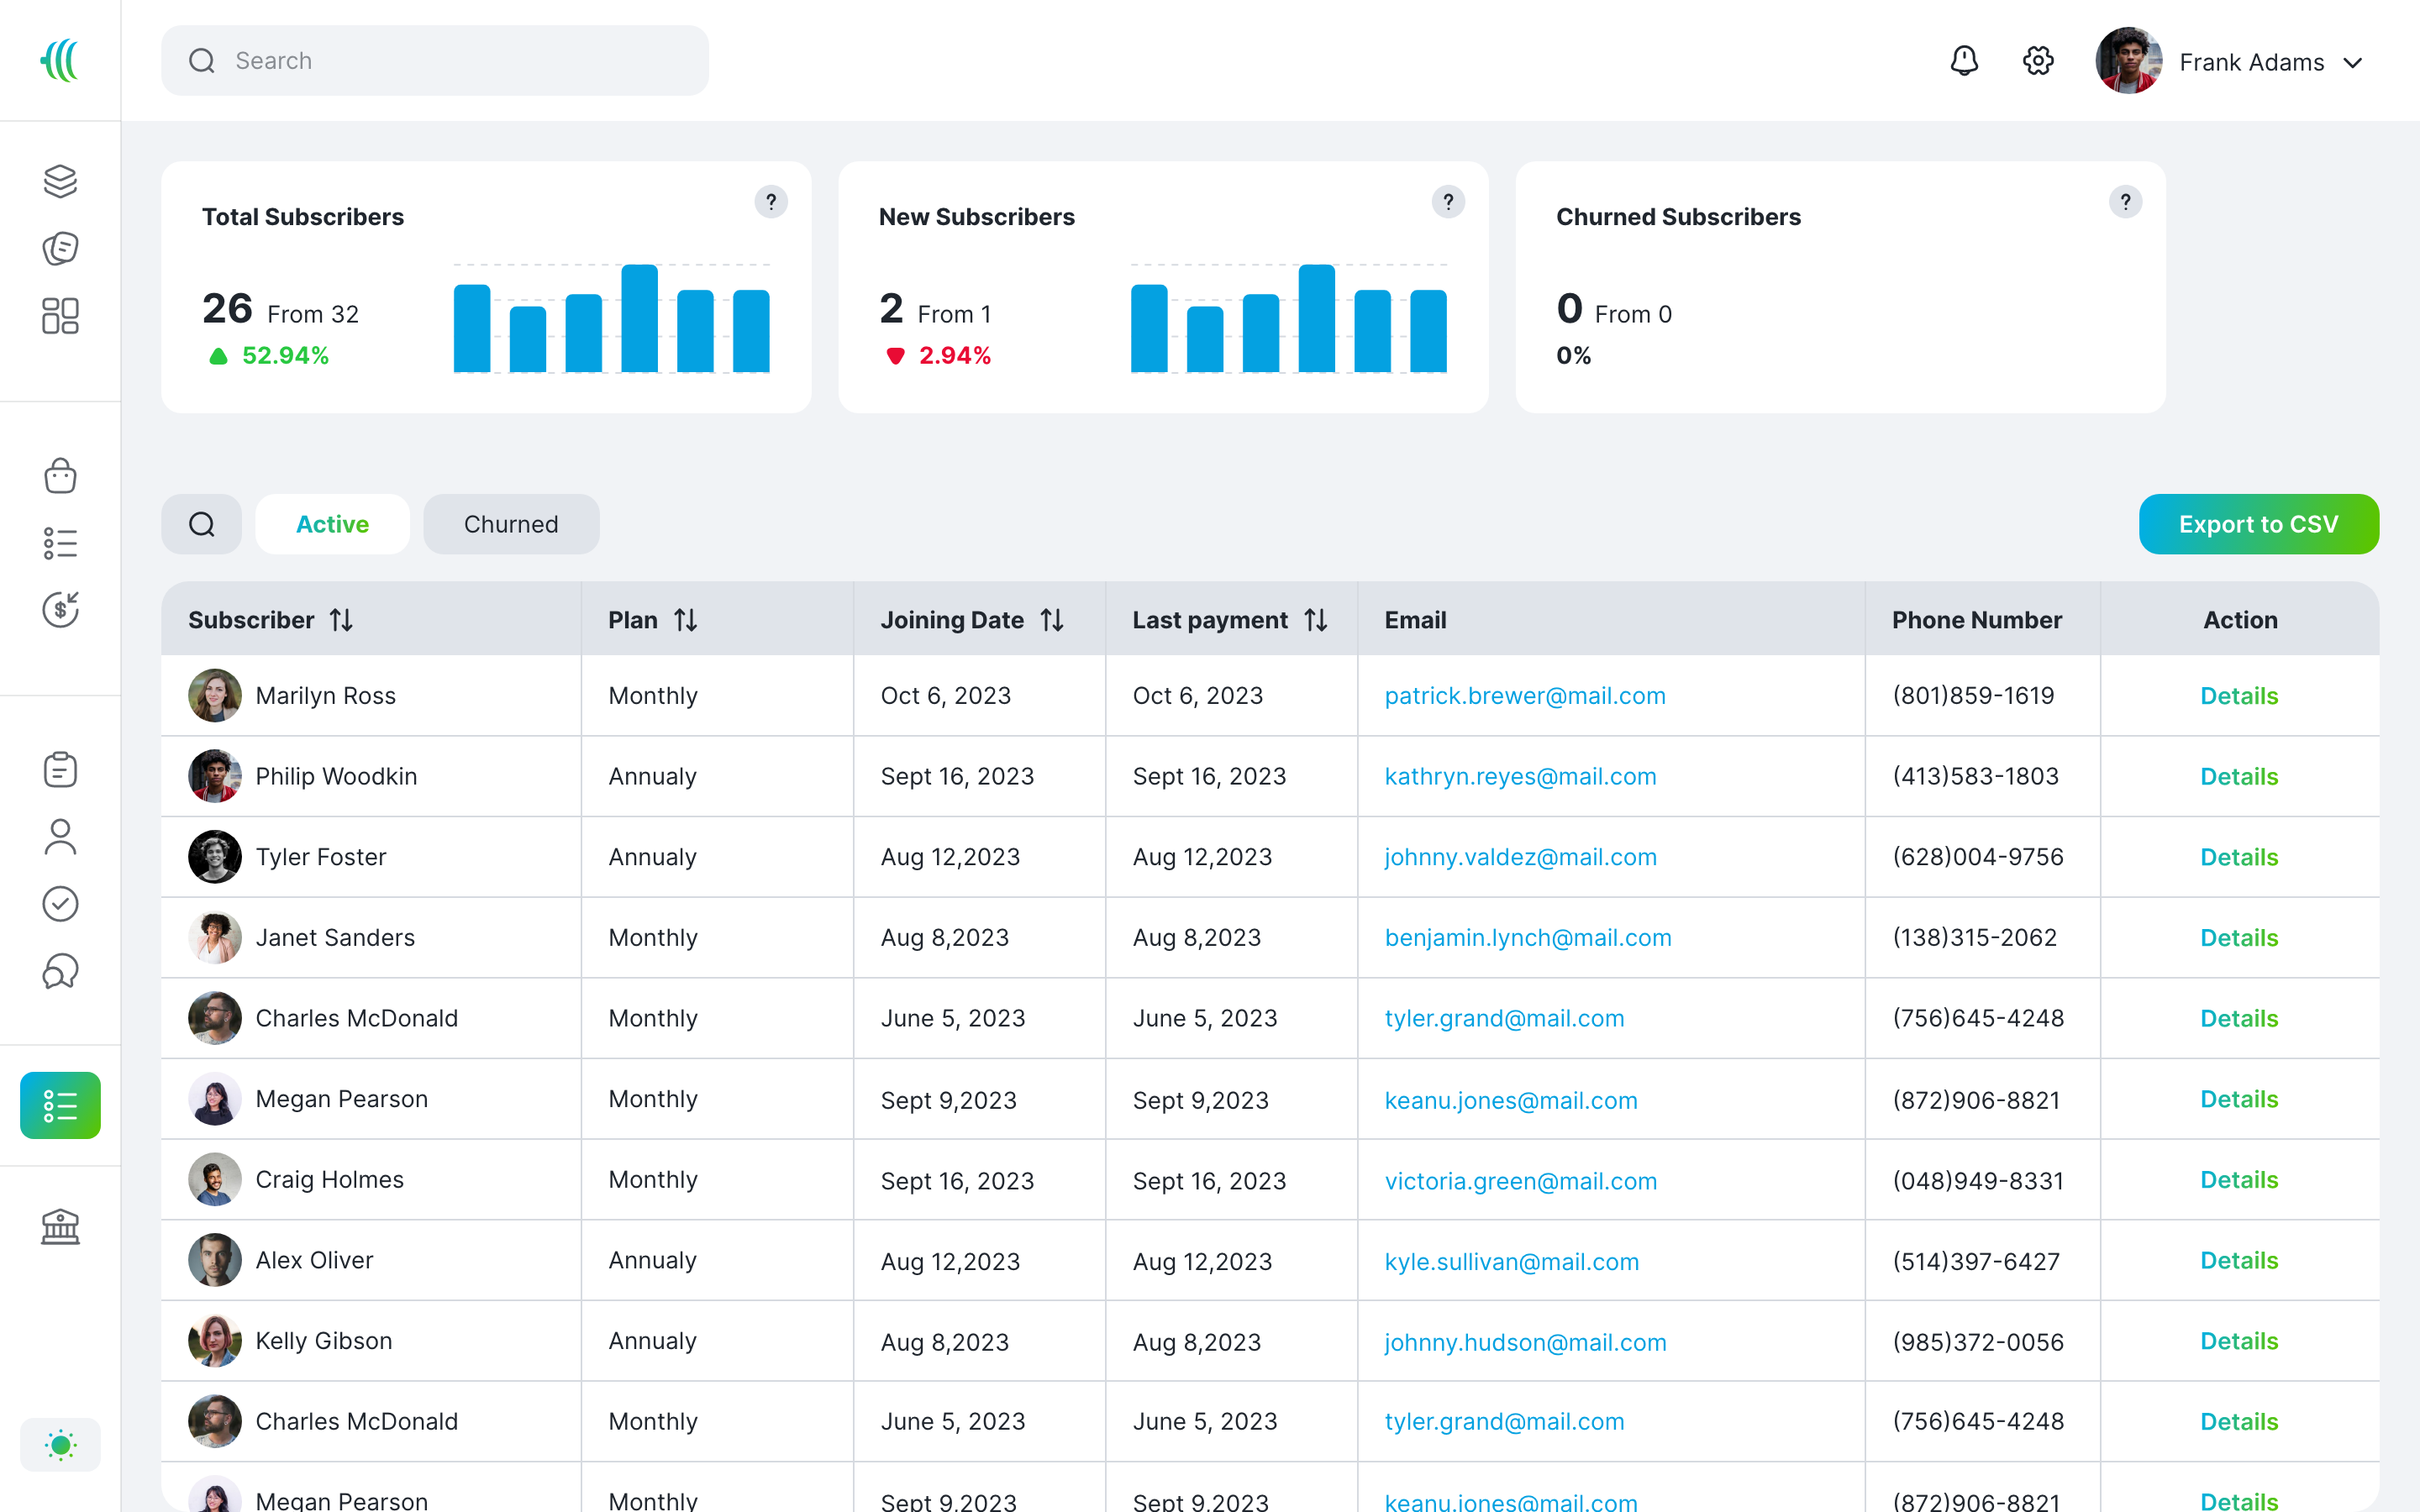Switch to the Churned subscribers tab
Image resolution: width=2420 pixels, height=1512 pixels.
point(511,523)
